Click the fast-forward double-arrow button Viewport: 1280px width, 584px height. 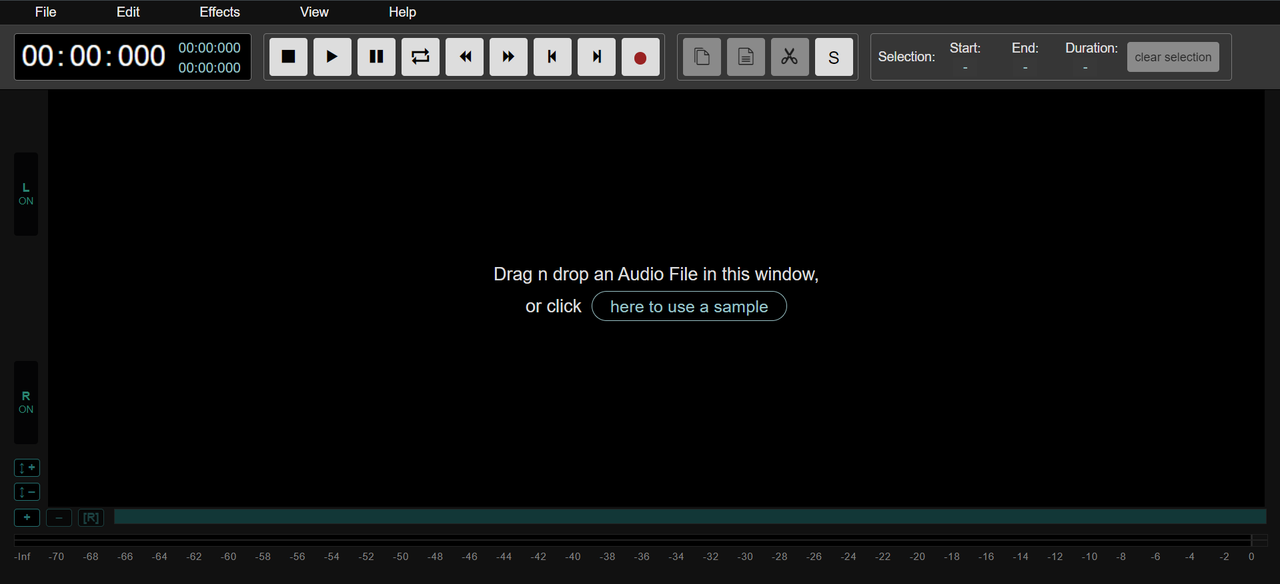pos(508,57)
